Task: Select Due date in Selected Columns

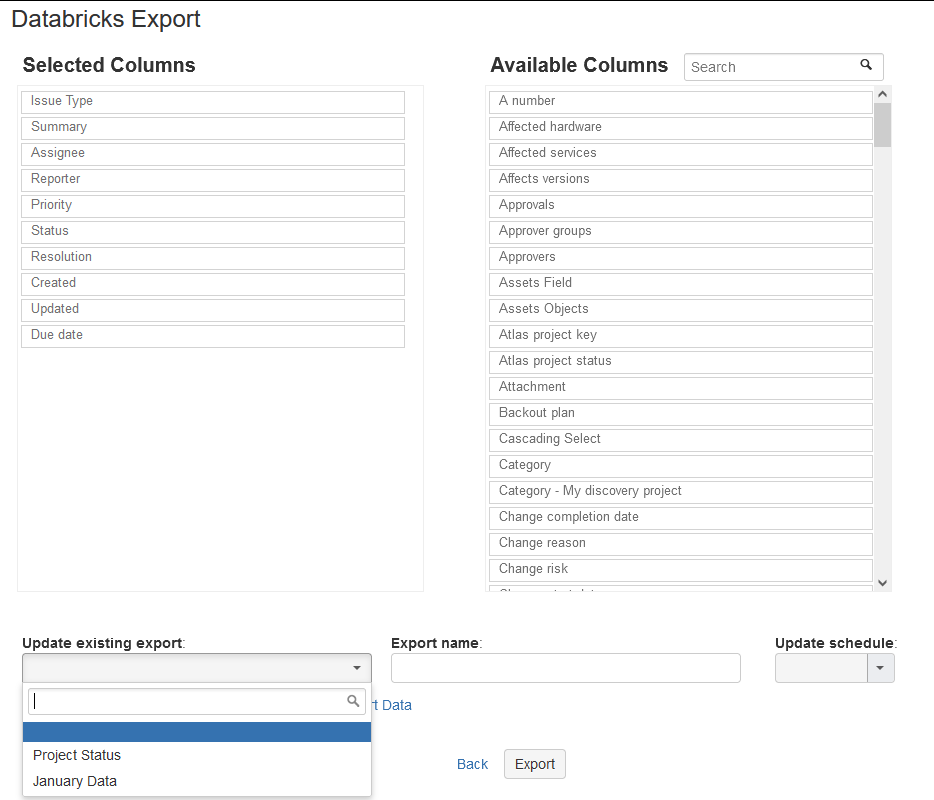Action: [213, 336]
